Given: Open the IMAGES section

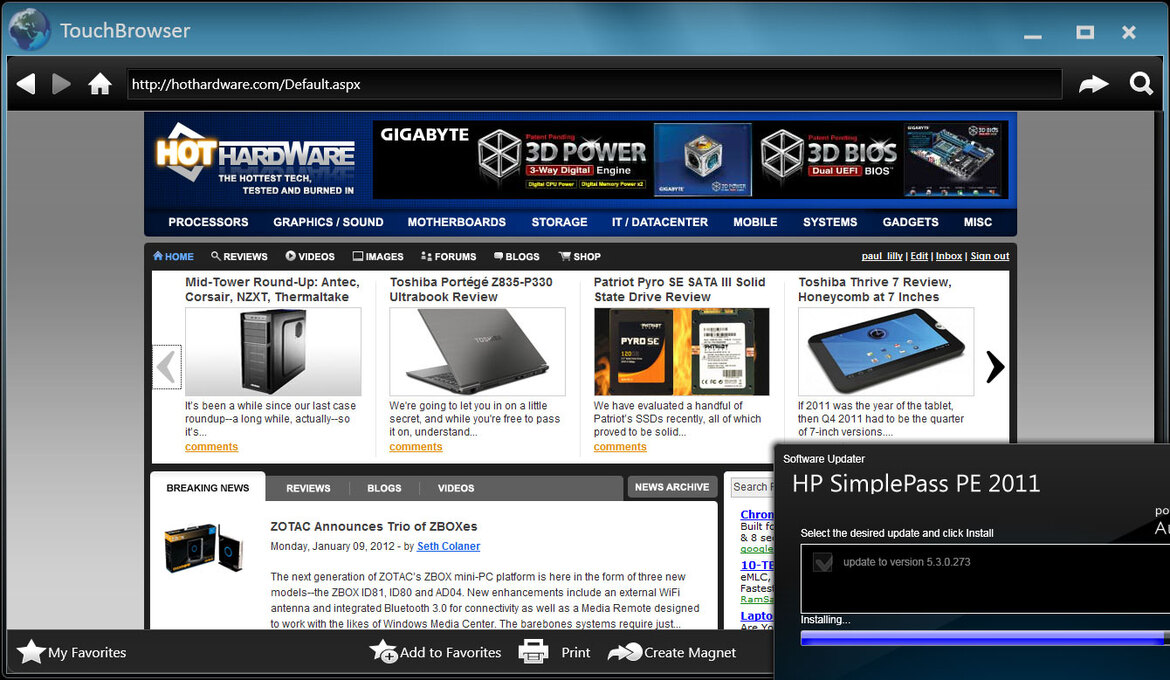Looking at the screenshot, I should coord(378,256).
